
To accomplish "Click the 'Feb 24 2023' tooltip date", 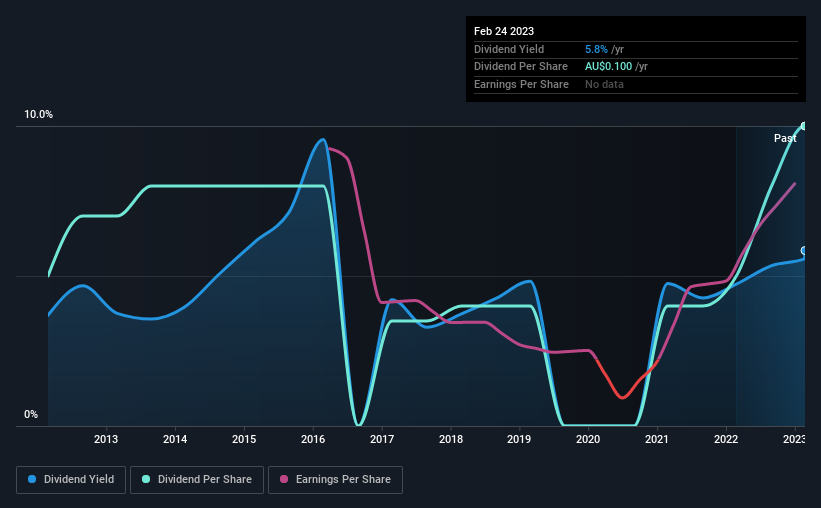I will pyautogui.click(x=504, y=31).
